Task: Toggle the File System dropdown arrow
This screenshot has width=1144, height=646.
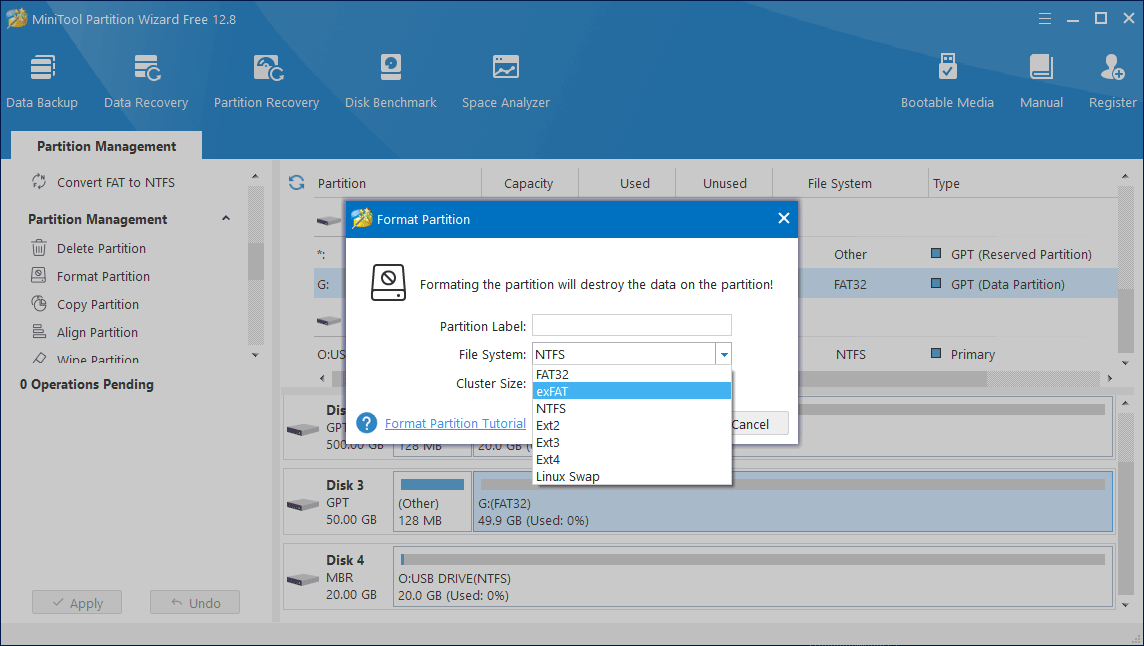Action: (723, 354)
